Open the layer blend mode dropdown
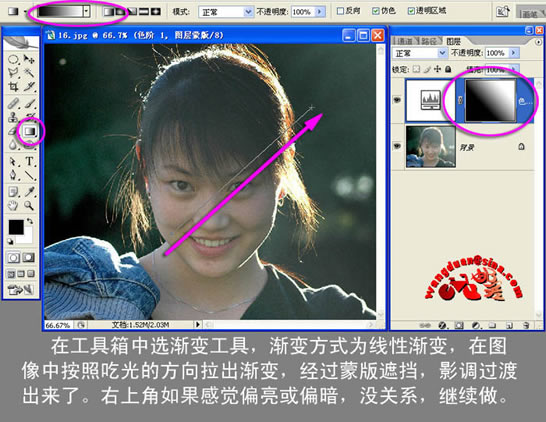The height and width of the screenshot is (422, 546). 420,53
